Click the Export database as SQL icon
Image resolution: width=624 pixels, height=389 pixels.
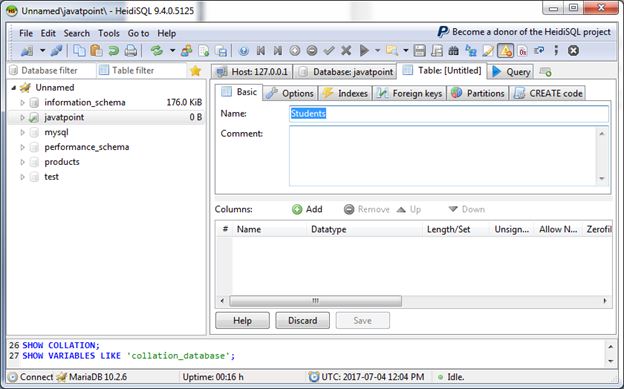[221, 51]
